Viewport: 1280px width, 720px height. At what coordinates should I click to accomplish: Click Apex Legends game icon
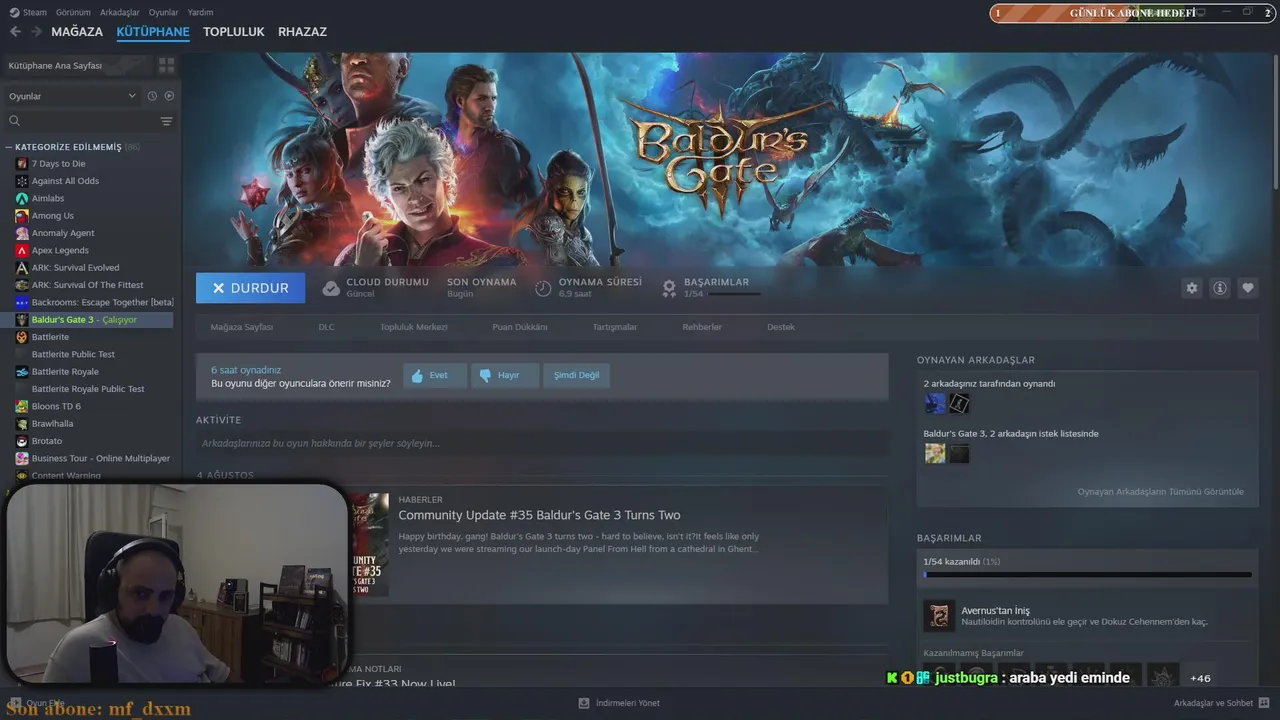pyautogui.click(x=22, y=250)
